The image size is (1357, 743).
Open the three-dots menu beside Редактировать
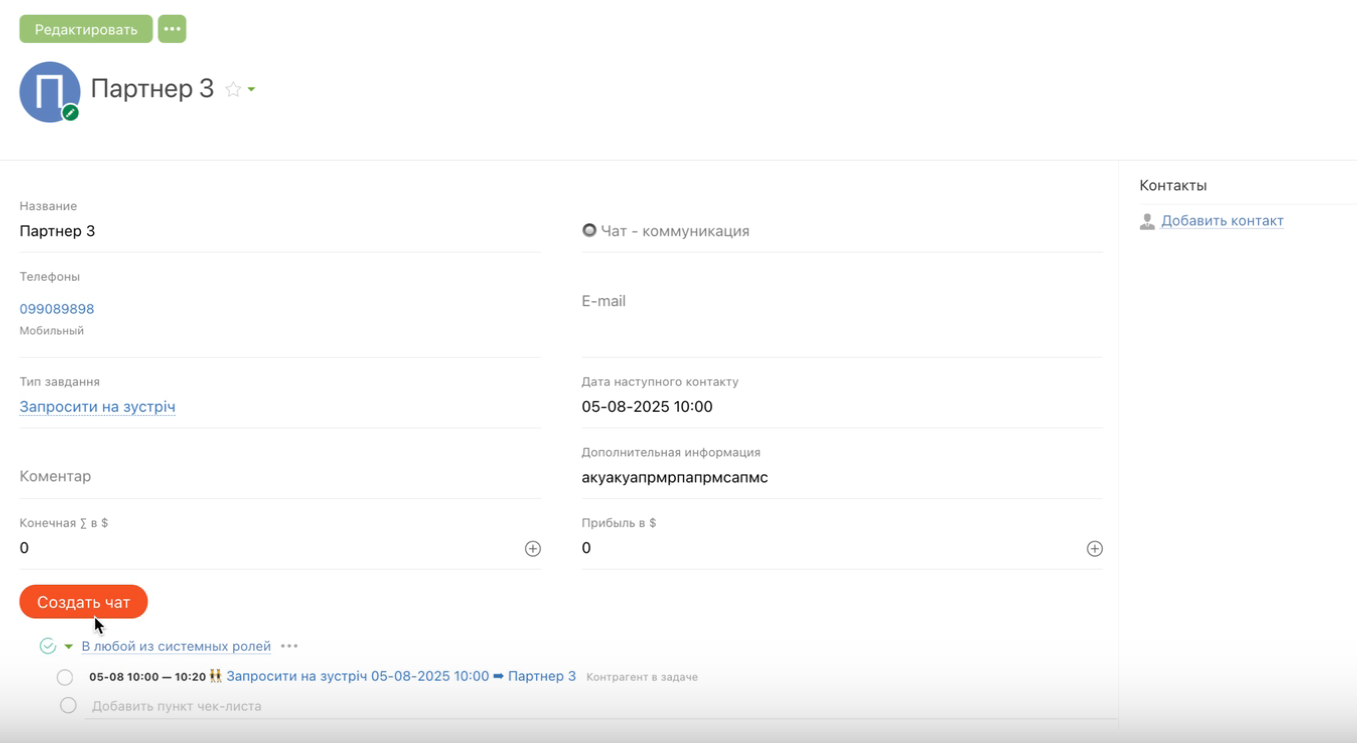pyautogui.click(x=172, y=29)
